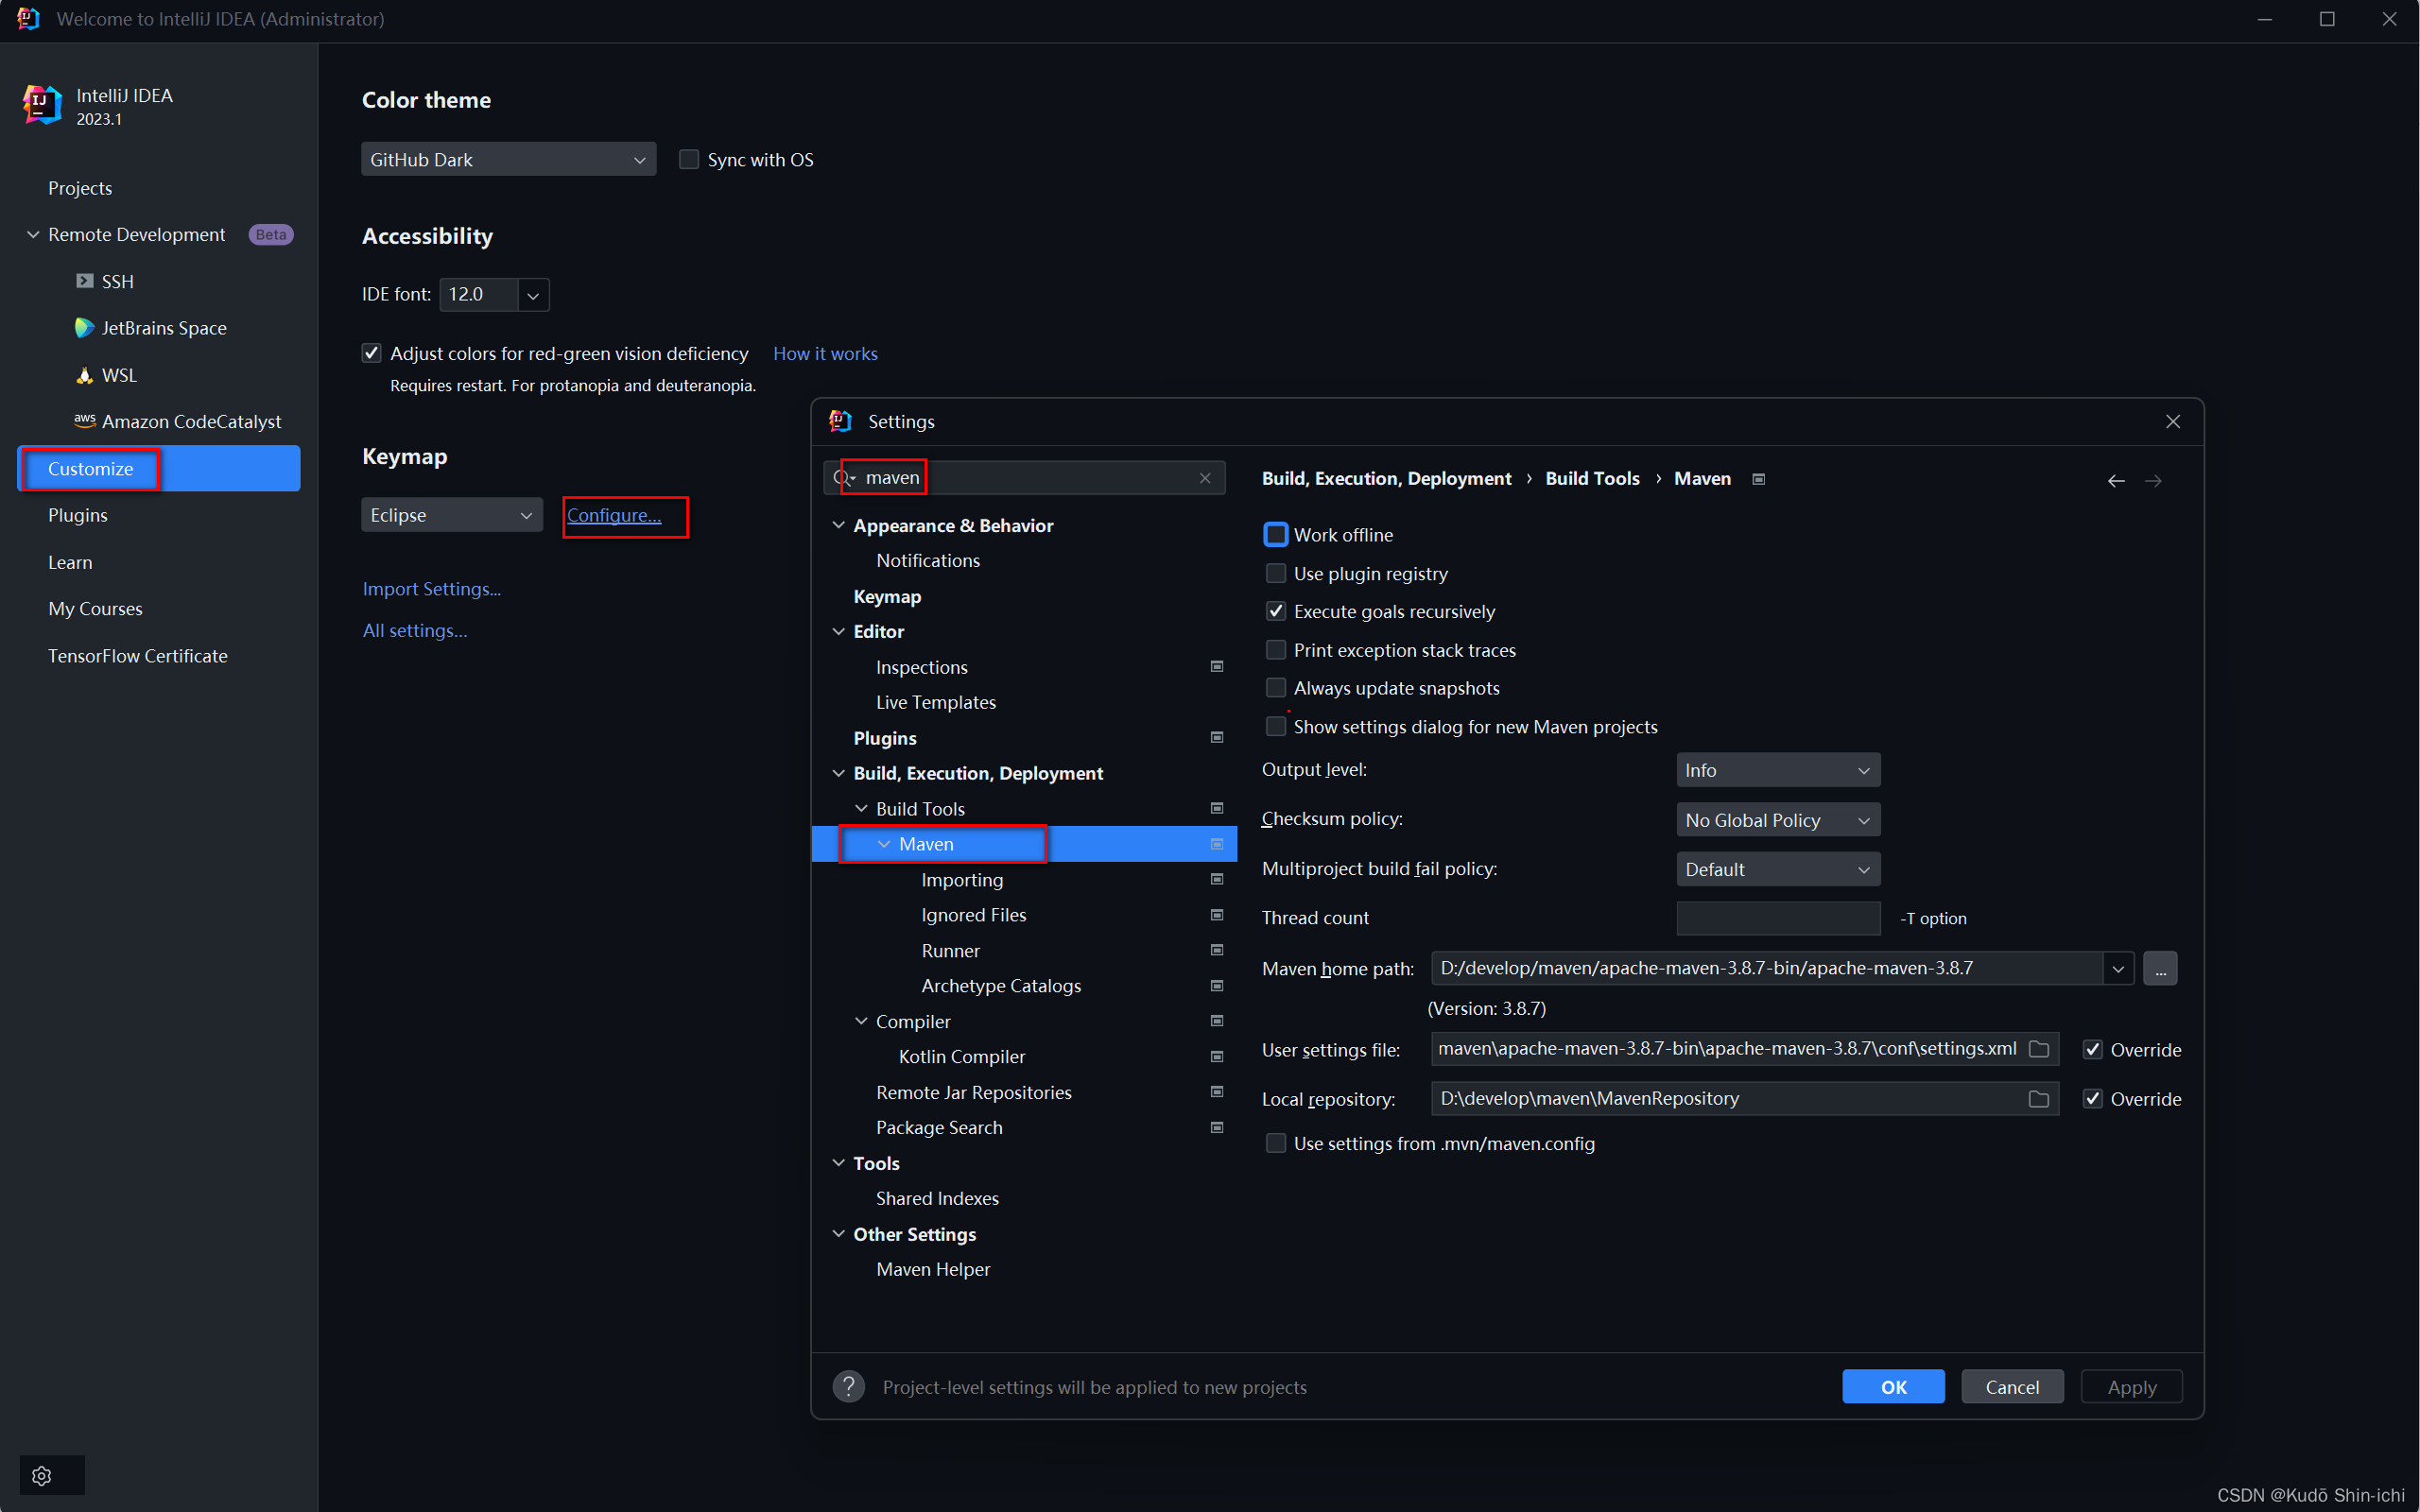Toggle Override for Local repository
Viewport: 2420px width, 1512px height.
point(2093,1099)
